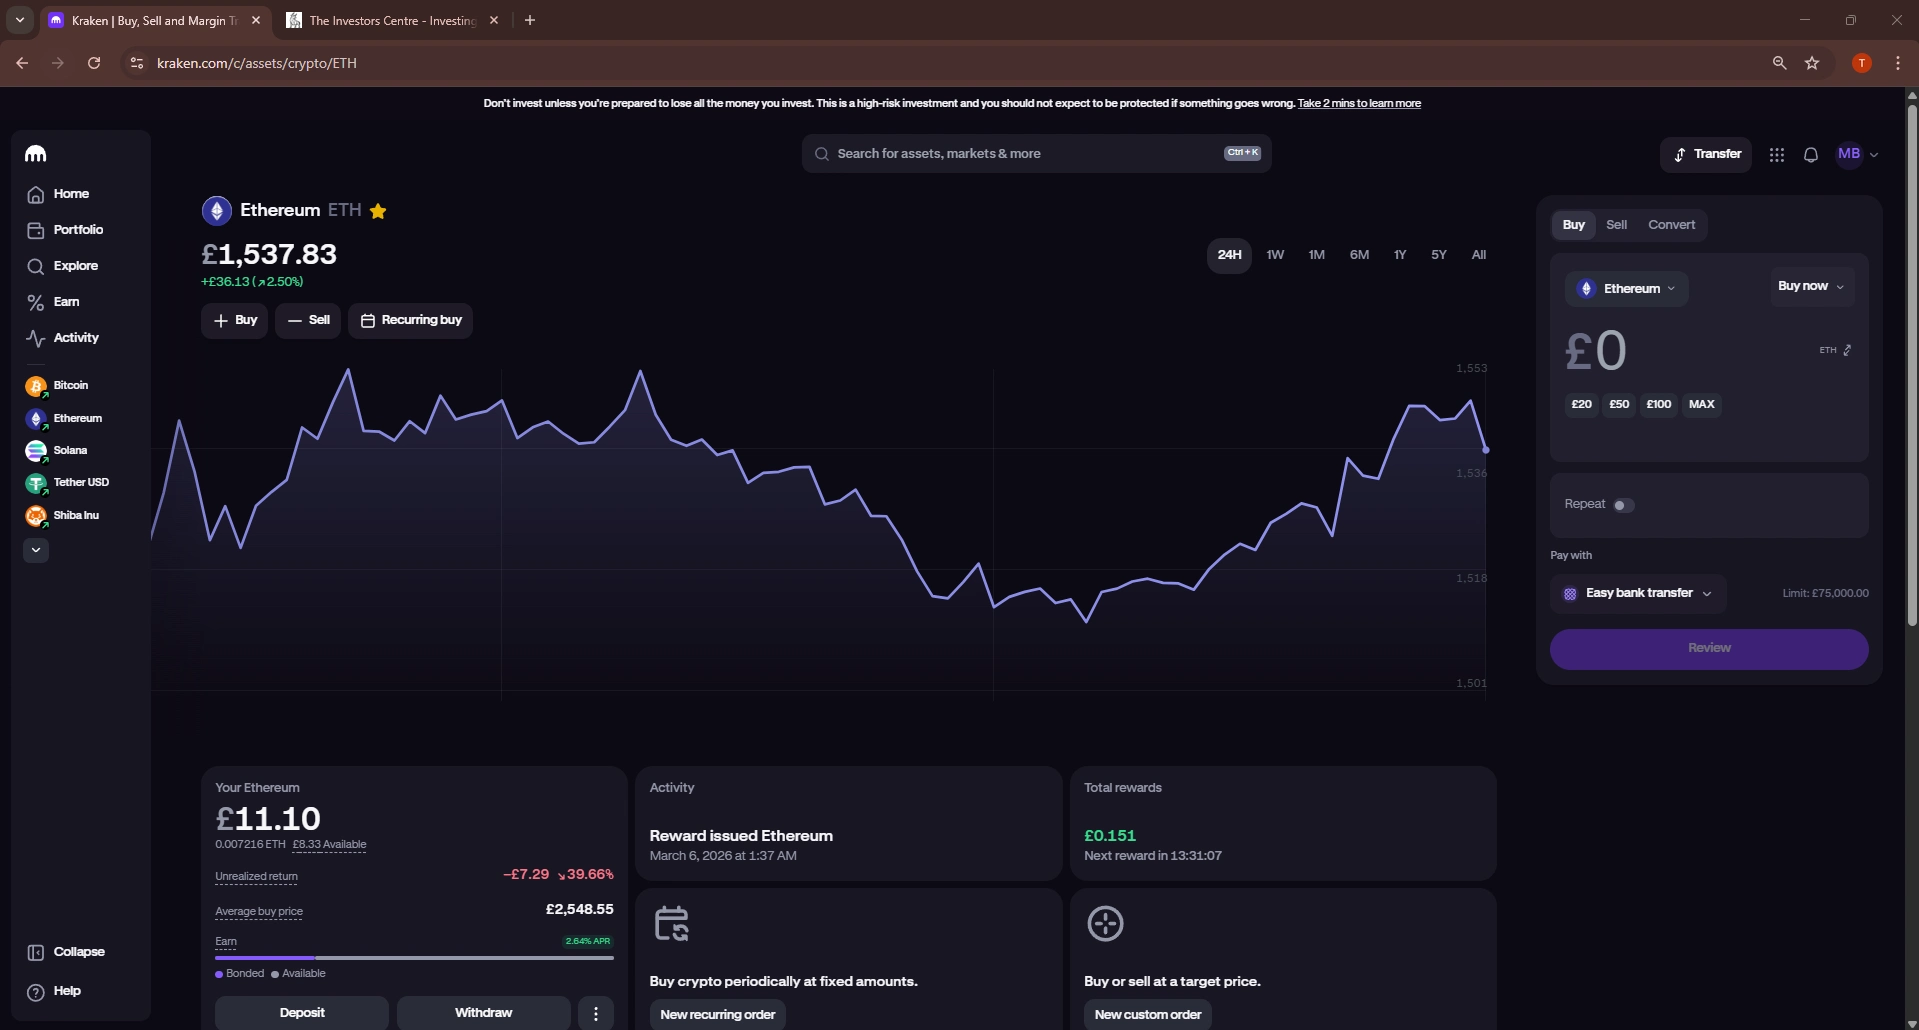Open the Ethereum asset dropdown
The height and width of the screenshot is (1030, 1919).
1626,289
